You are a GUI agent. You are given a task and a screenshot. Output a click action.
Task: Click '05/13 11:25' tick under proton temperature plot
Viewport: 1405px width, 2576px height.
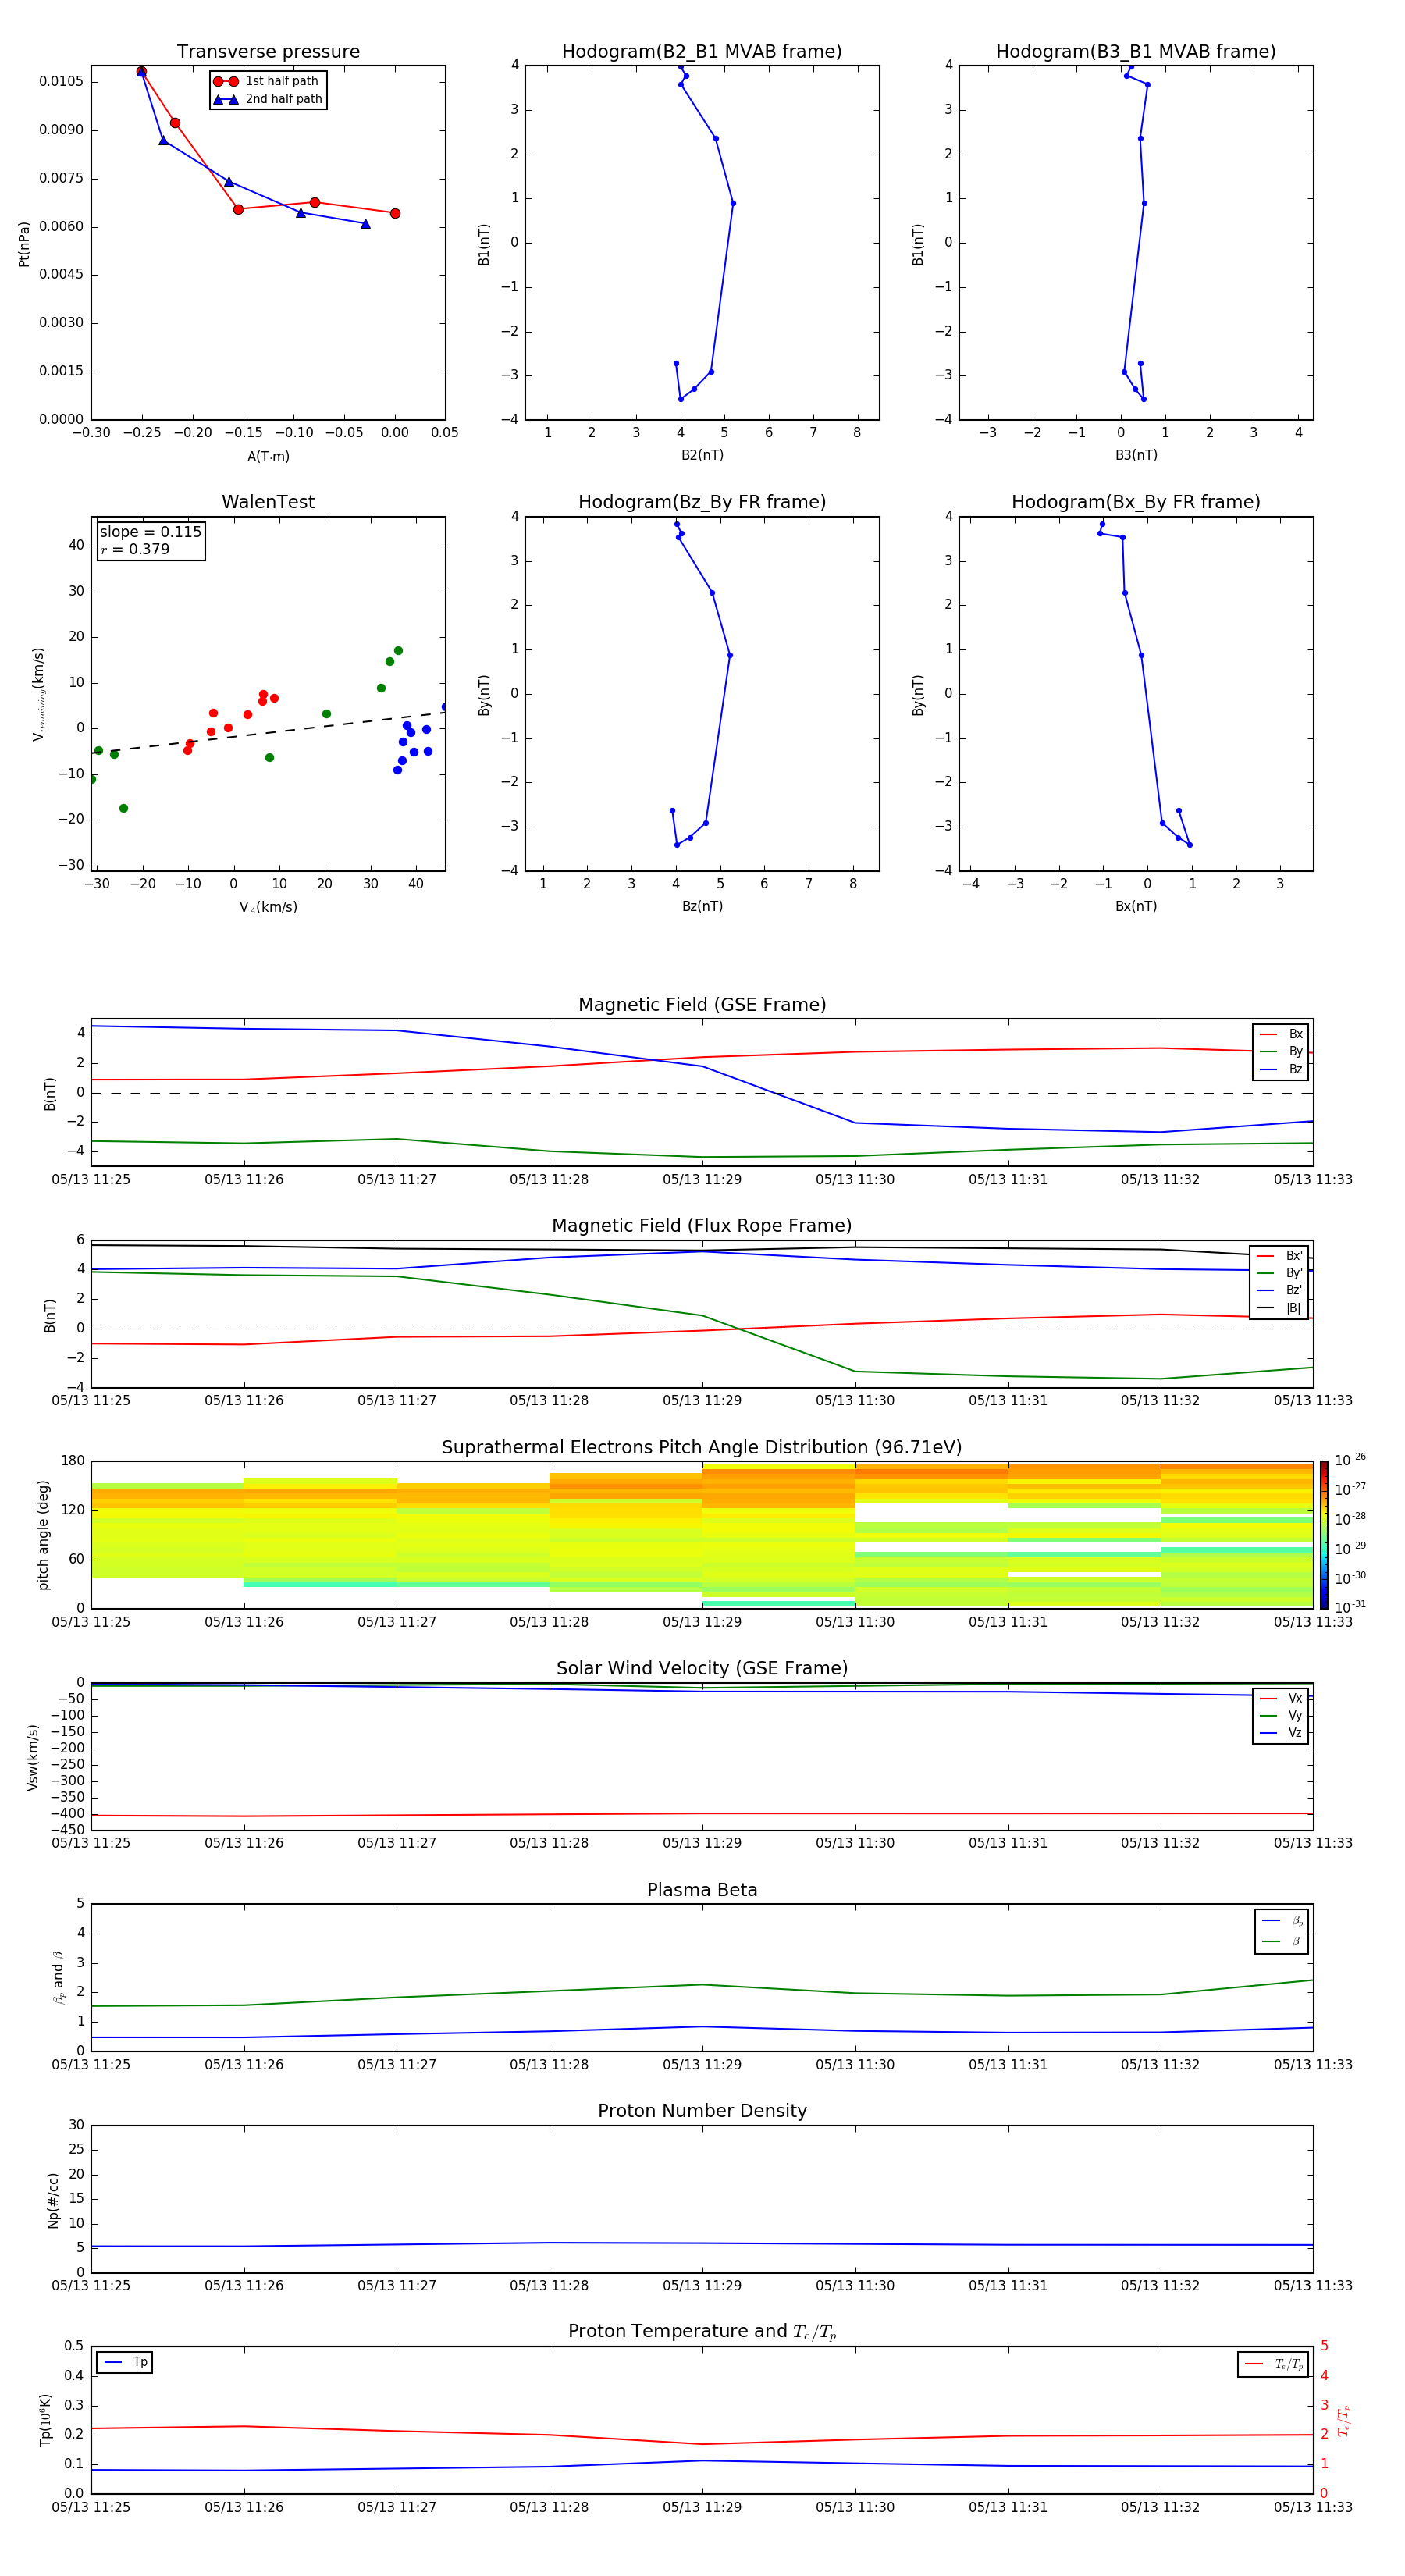(91, 2507)
